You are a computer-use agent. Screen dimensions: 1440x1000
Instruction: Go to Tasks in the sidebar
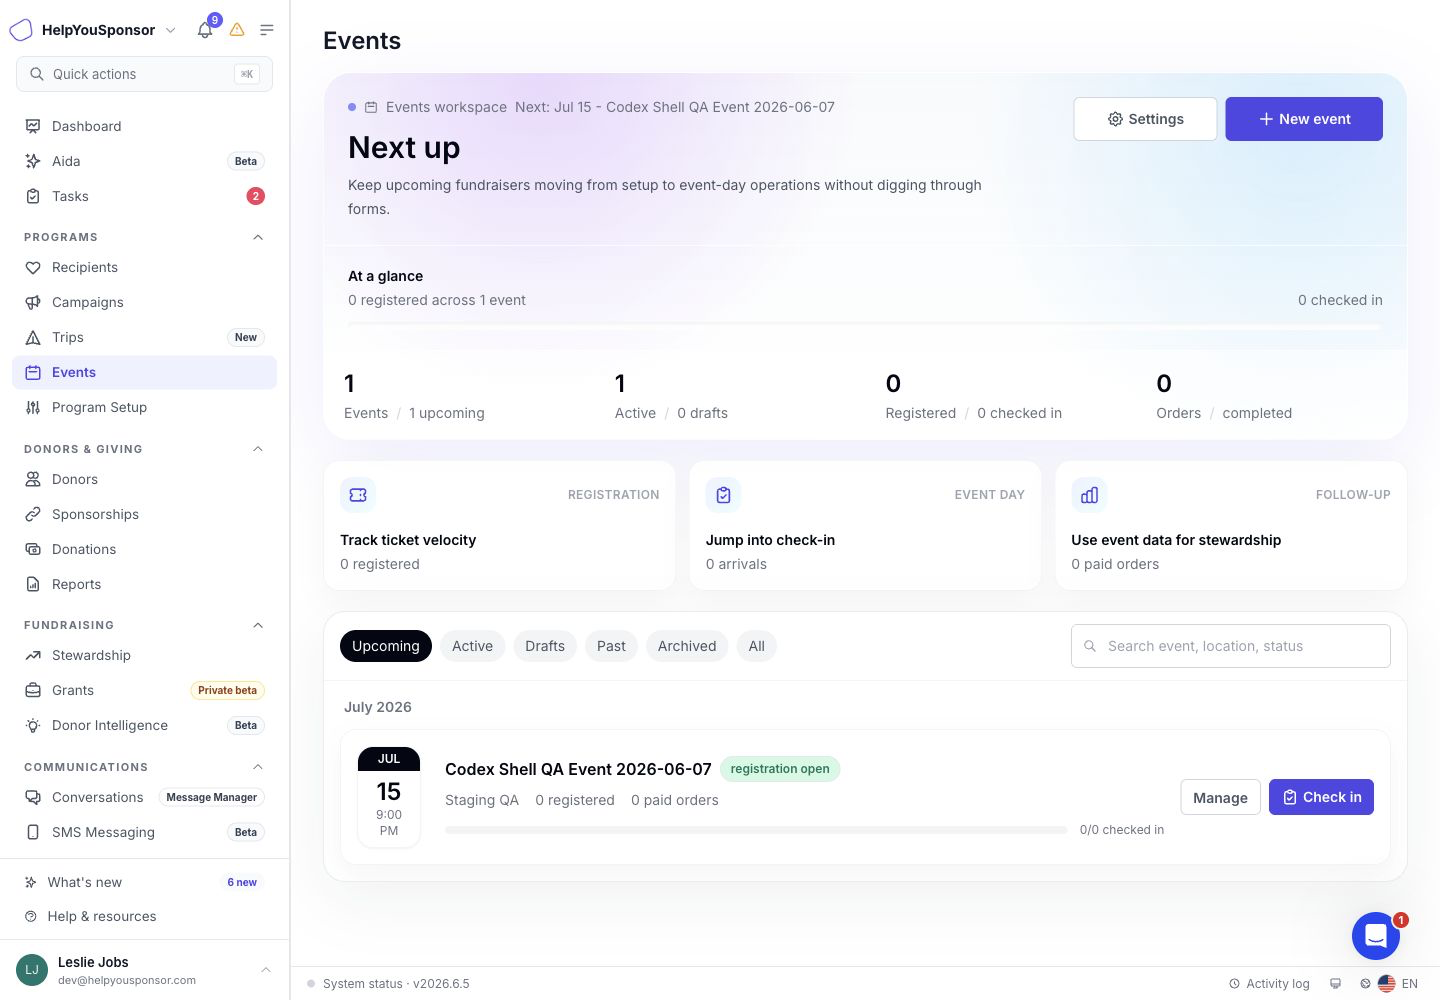point(144,196)
